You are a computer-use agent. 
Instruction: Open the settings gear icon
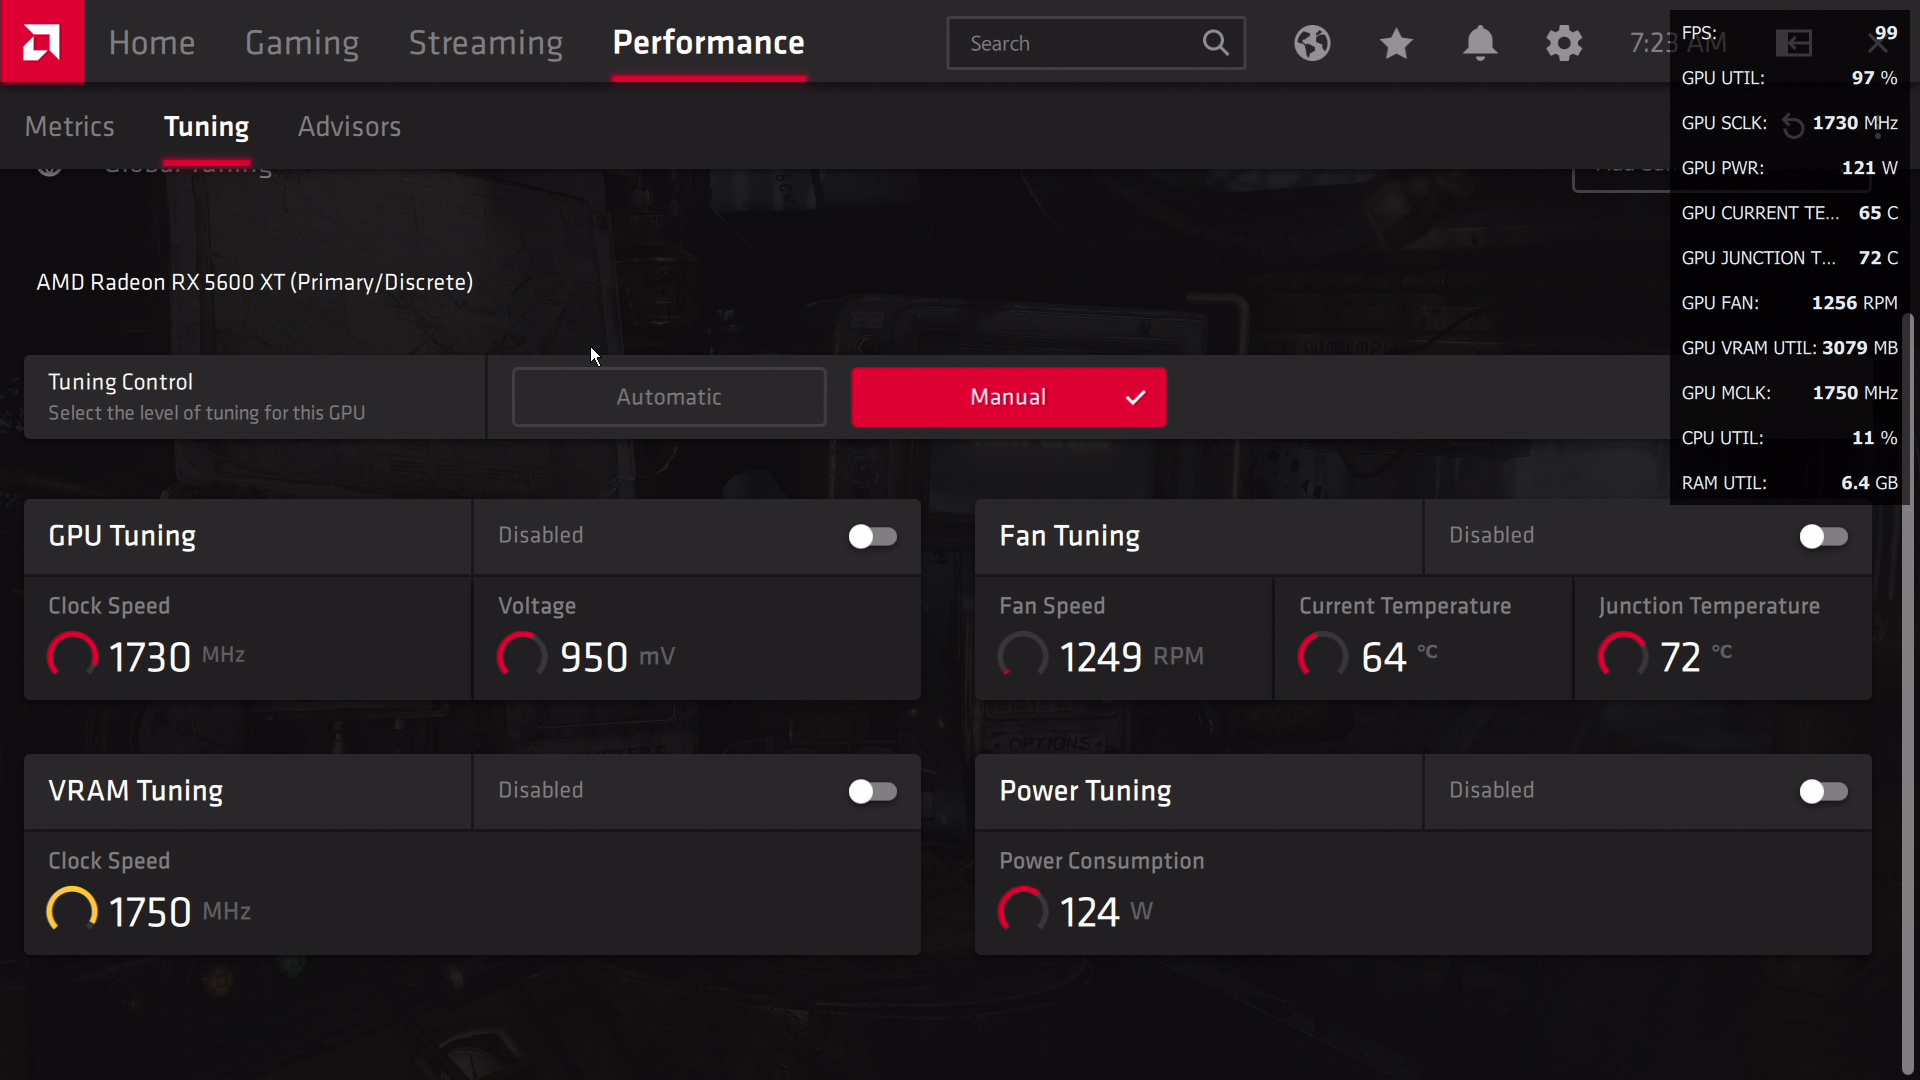pyautogui.click(x=1564, y=43)
